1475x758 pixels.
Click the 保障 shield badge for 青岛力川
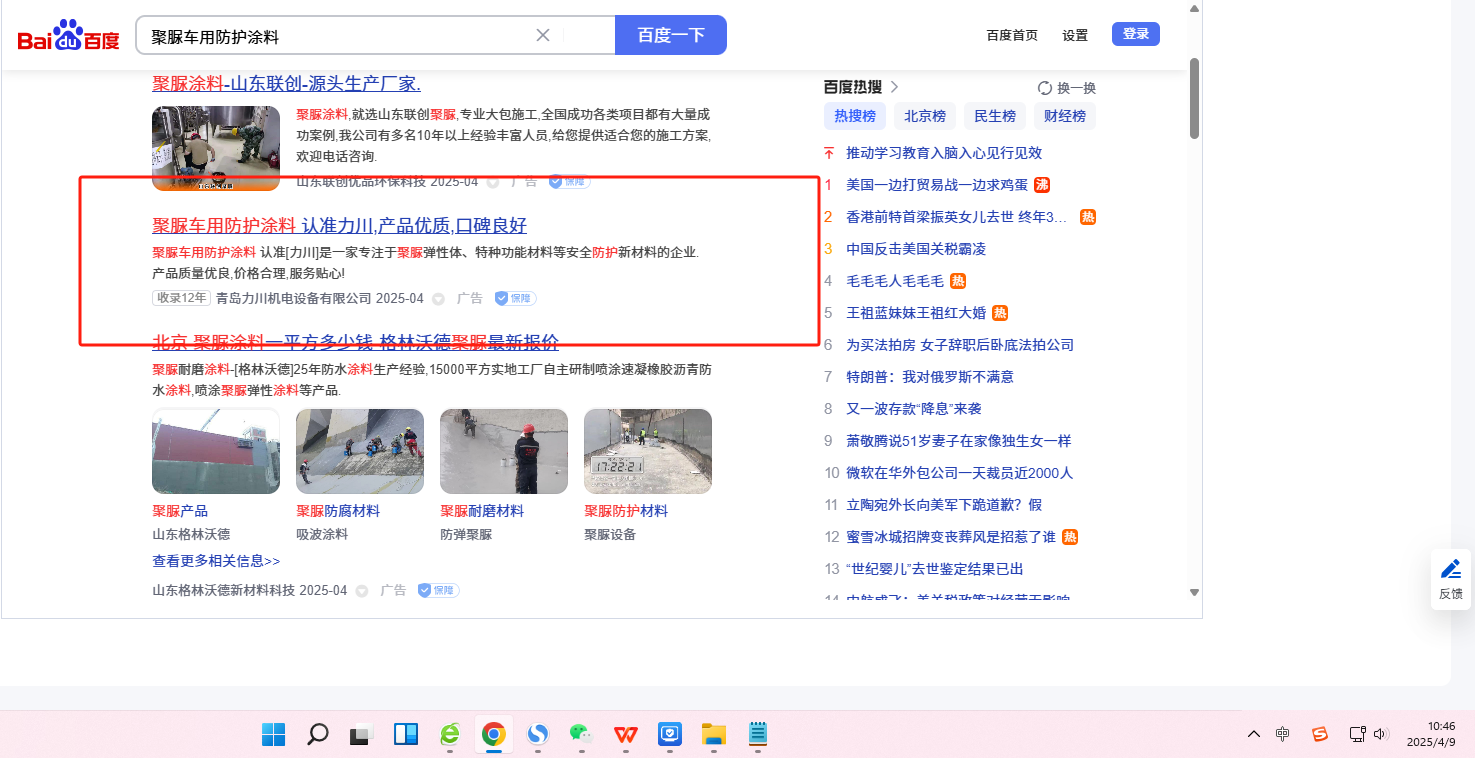516,298
